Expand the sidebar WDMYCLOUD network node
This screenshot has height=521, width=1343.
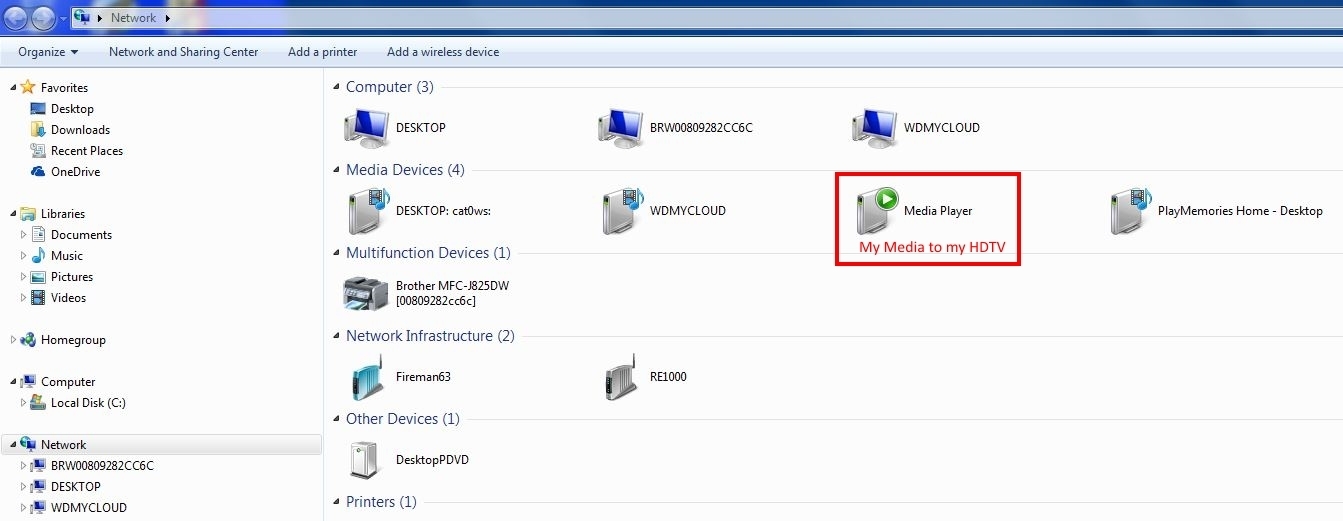24,507
